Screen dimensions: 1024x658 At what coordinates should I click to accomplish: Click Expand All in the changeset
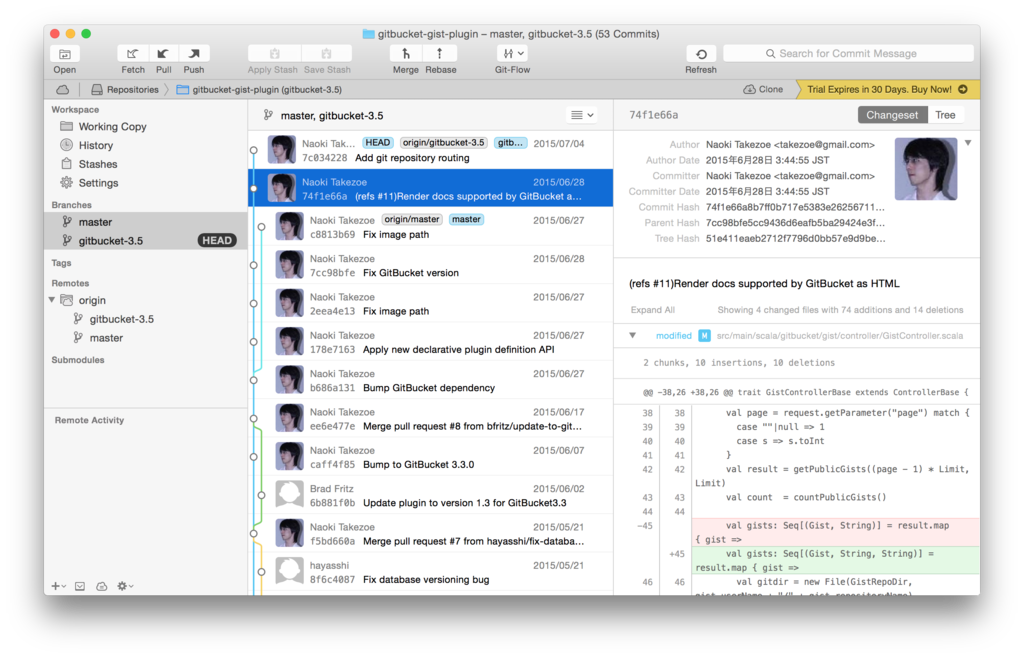click(x=652, y=310)
